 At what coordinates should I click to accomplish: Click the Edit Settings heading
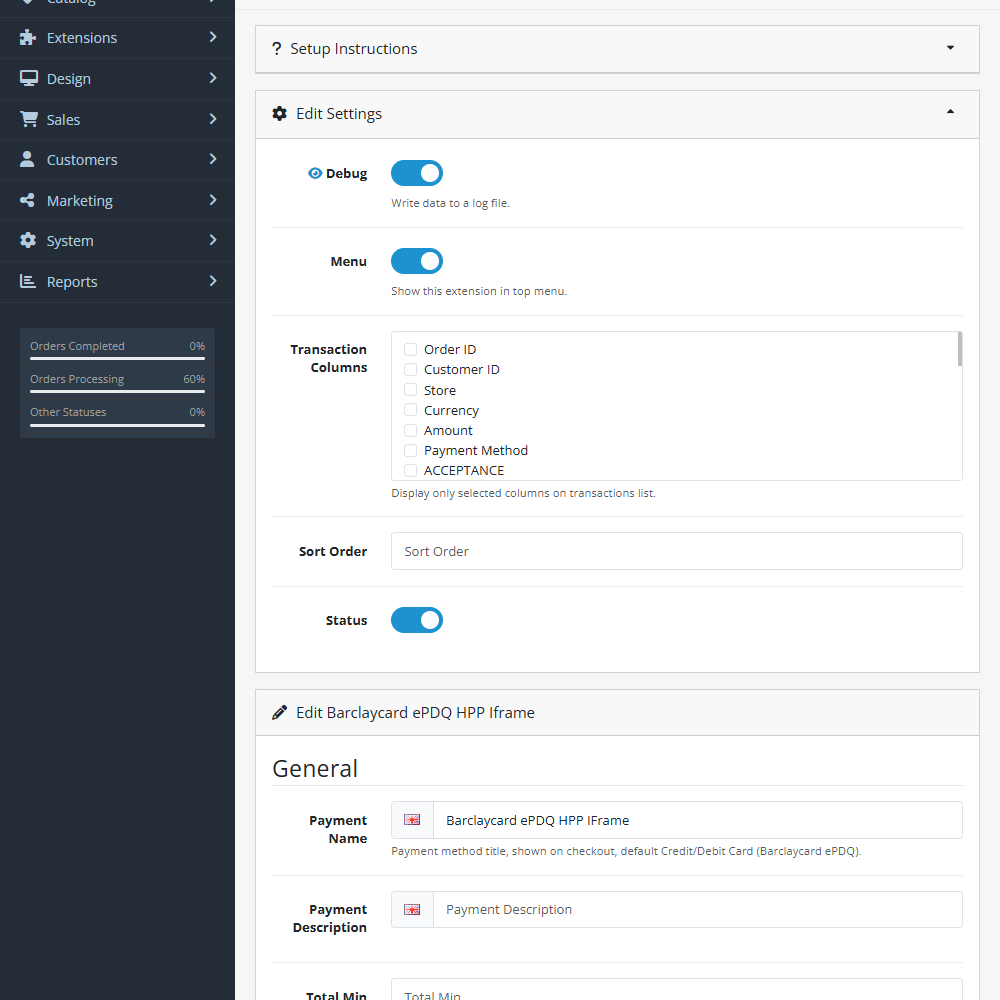pos(339,114)
